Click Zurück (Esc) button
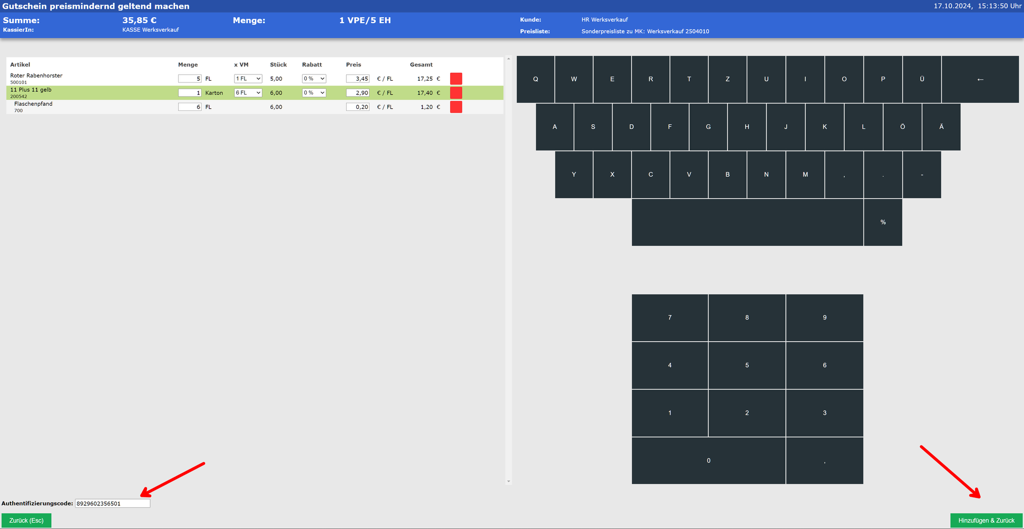The image size is (1024, 529). (x=26, y=520)
